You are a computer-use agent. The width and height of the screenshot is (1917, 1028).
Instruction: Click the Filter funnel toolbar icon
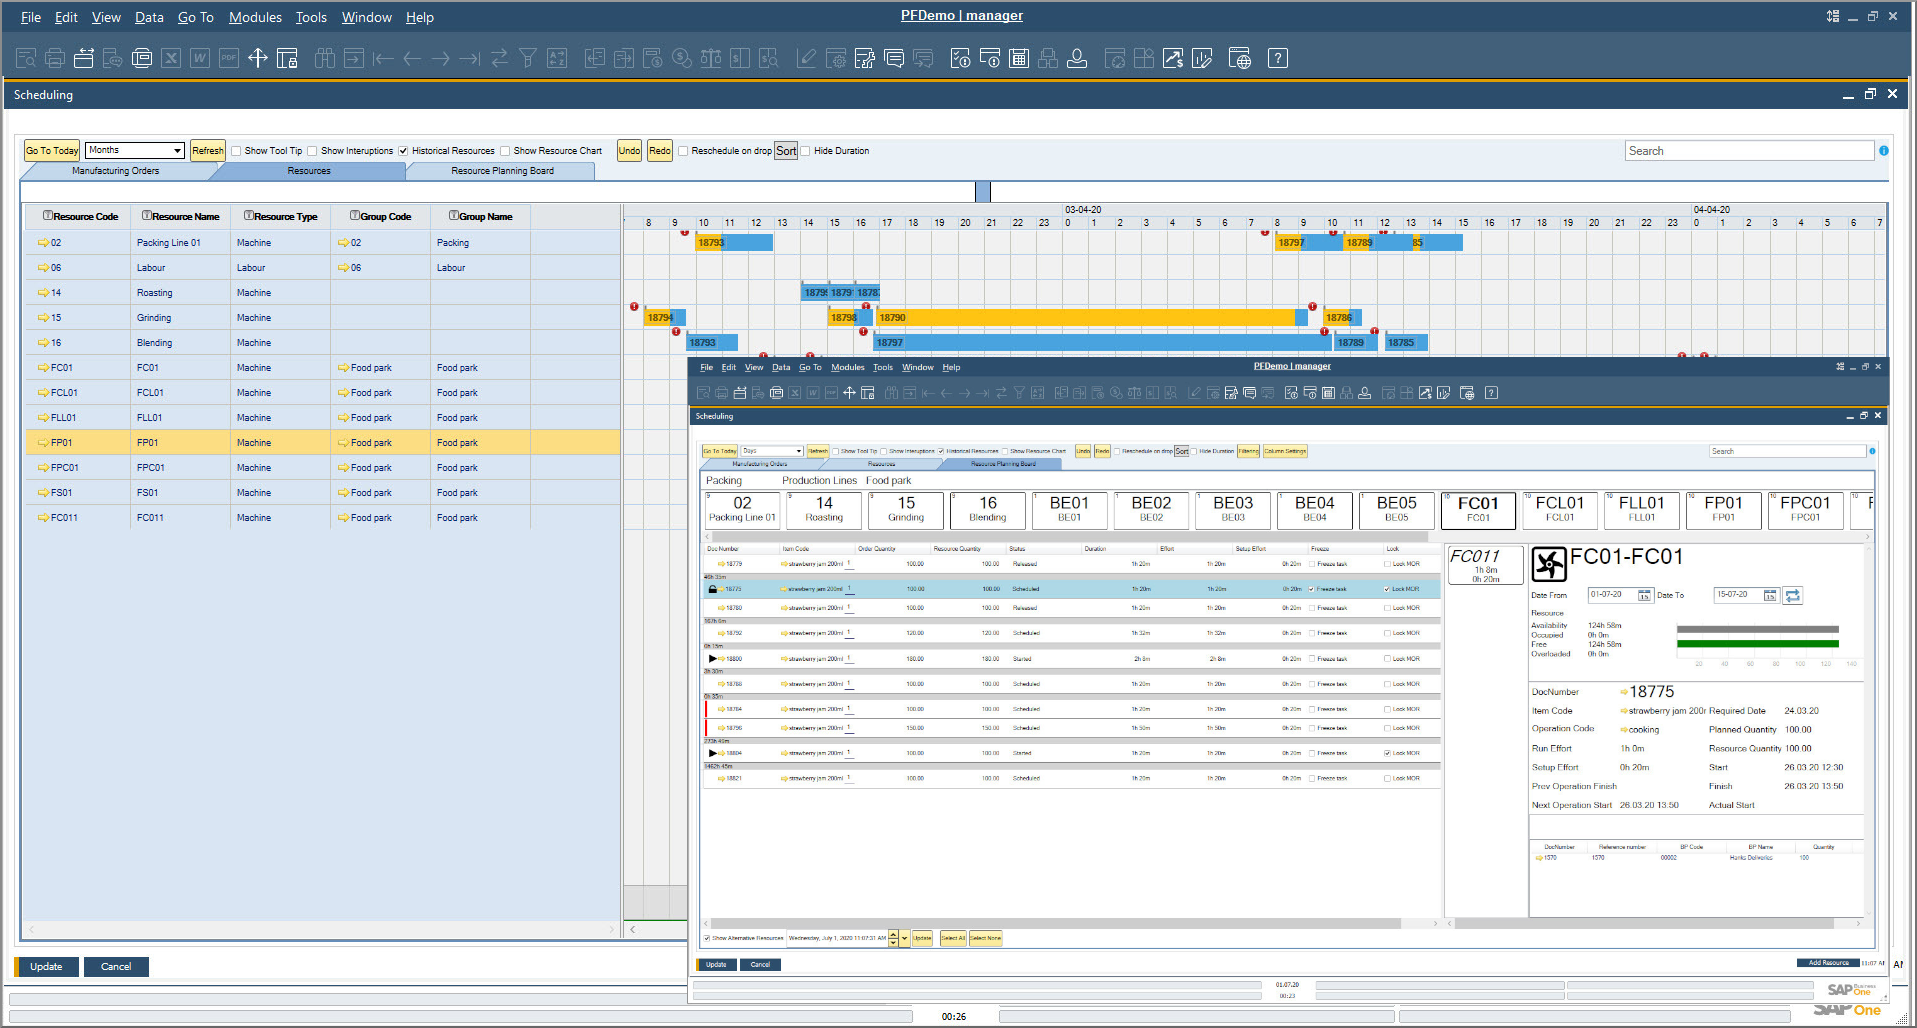point(528,59)
